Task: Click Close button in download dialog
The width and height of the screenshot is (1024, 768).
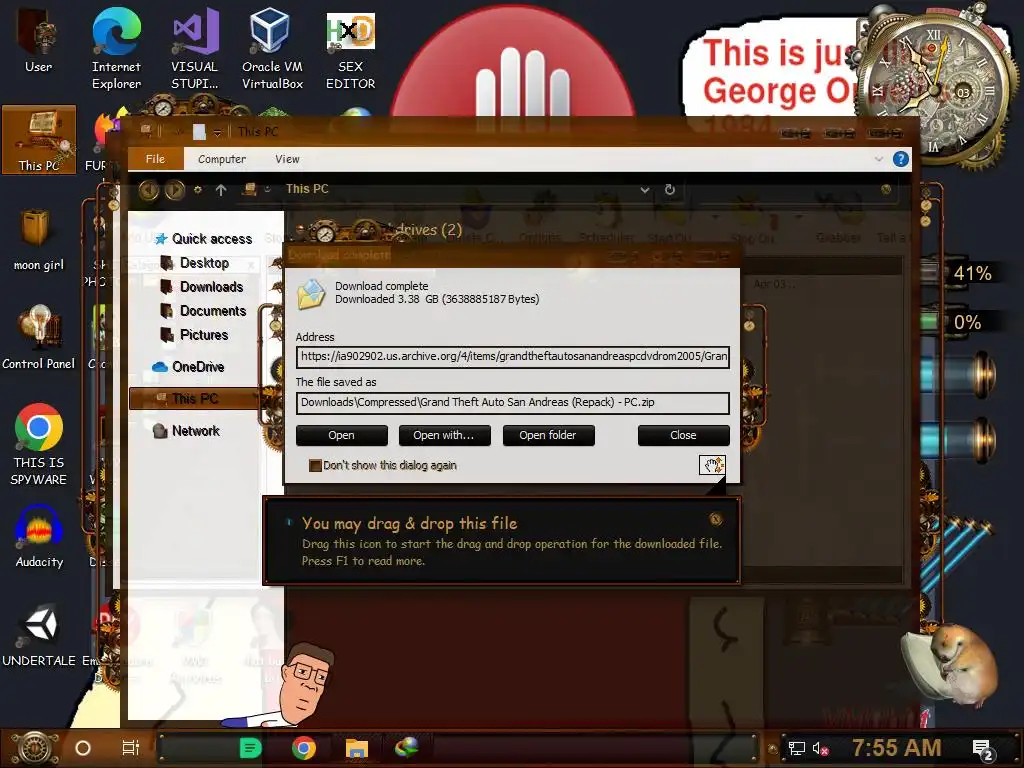Action: coord(683,436)
